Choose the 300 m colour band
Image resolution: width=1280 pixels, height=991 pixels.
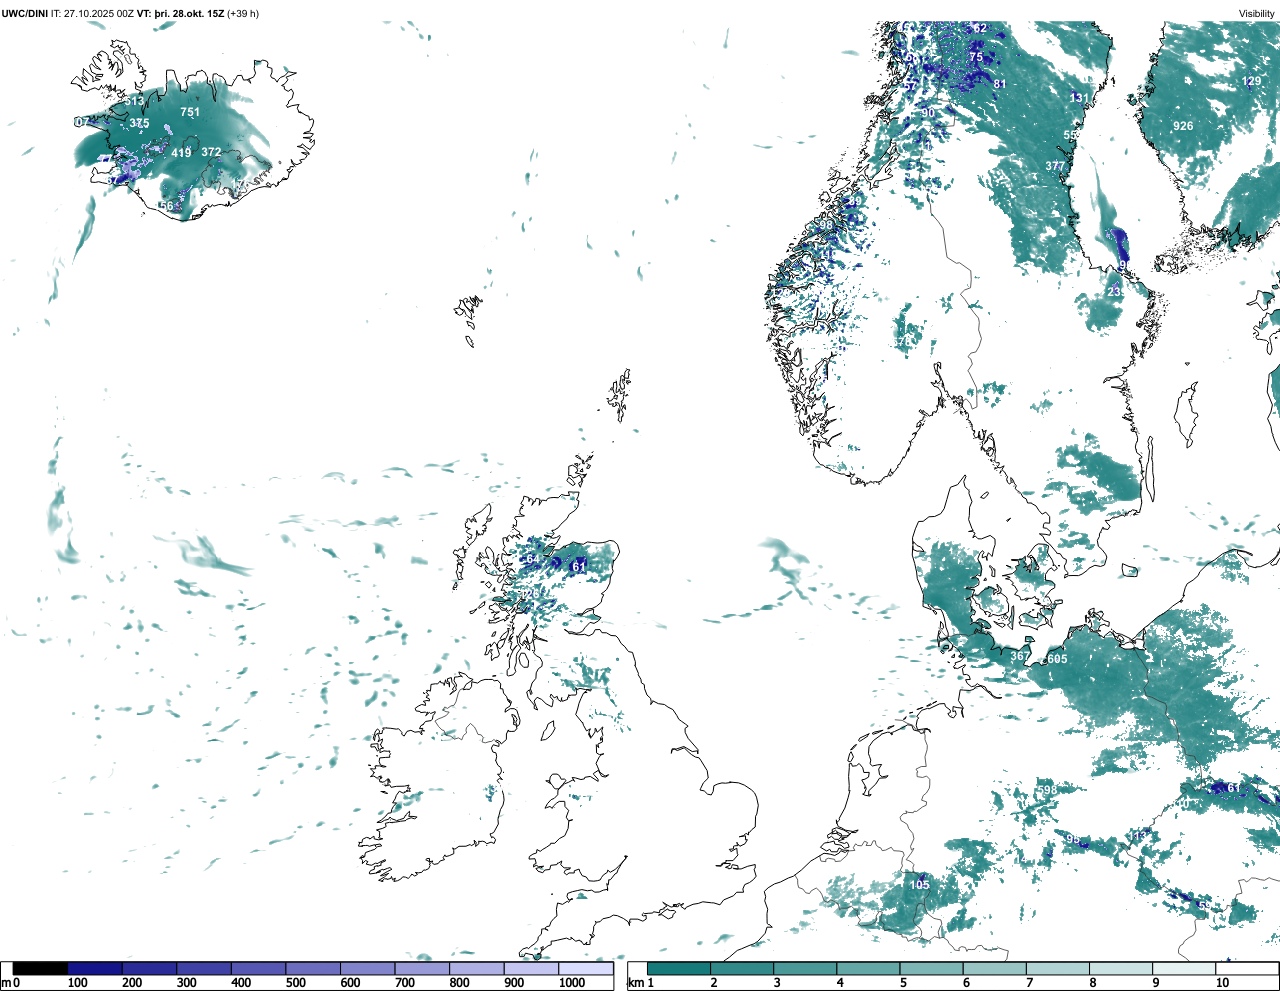204,968
